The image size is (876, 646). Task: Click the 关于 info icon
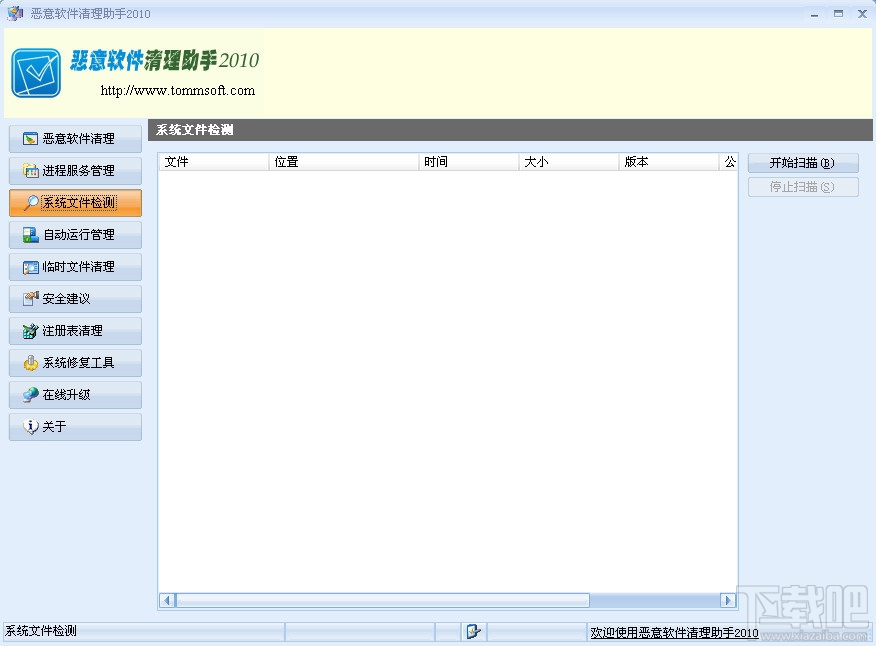point(30,427)
